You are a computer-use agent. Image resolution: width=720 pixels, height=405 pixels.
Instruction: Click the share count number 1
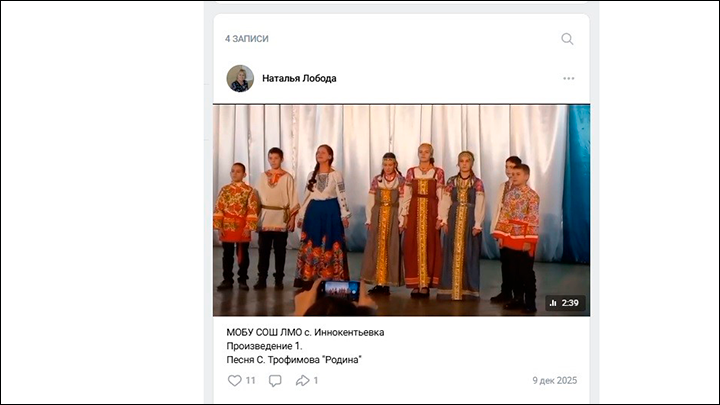pos(316,381)
